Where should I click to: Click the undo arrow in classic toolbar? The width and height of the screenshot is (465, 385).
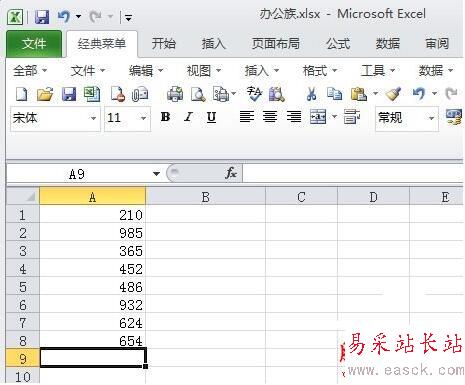click(419, 94)
